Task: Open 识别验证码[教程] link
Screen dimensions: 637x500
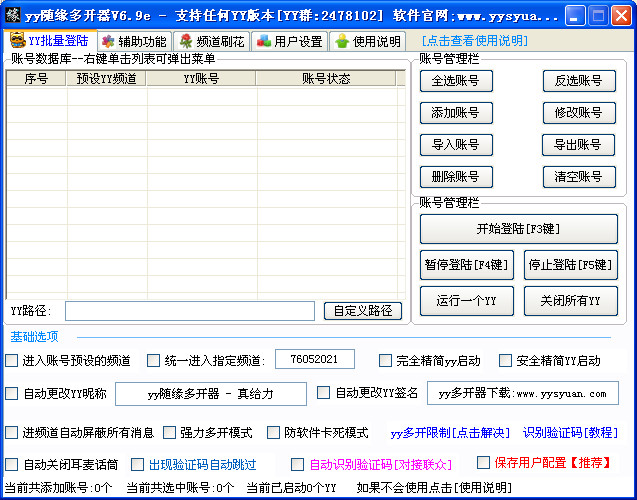Action: 570,433
